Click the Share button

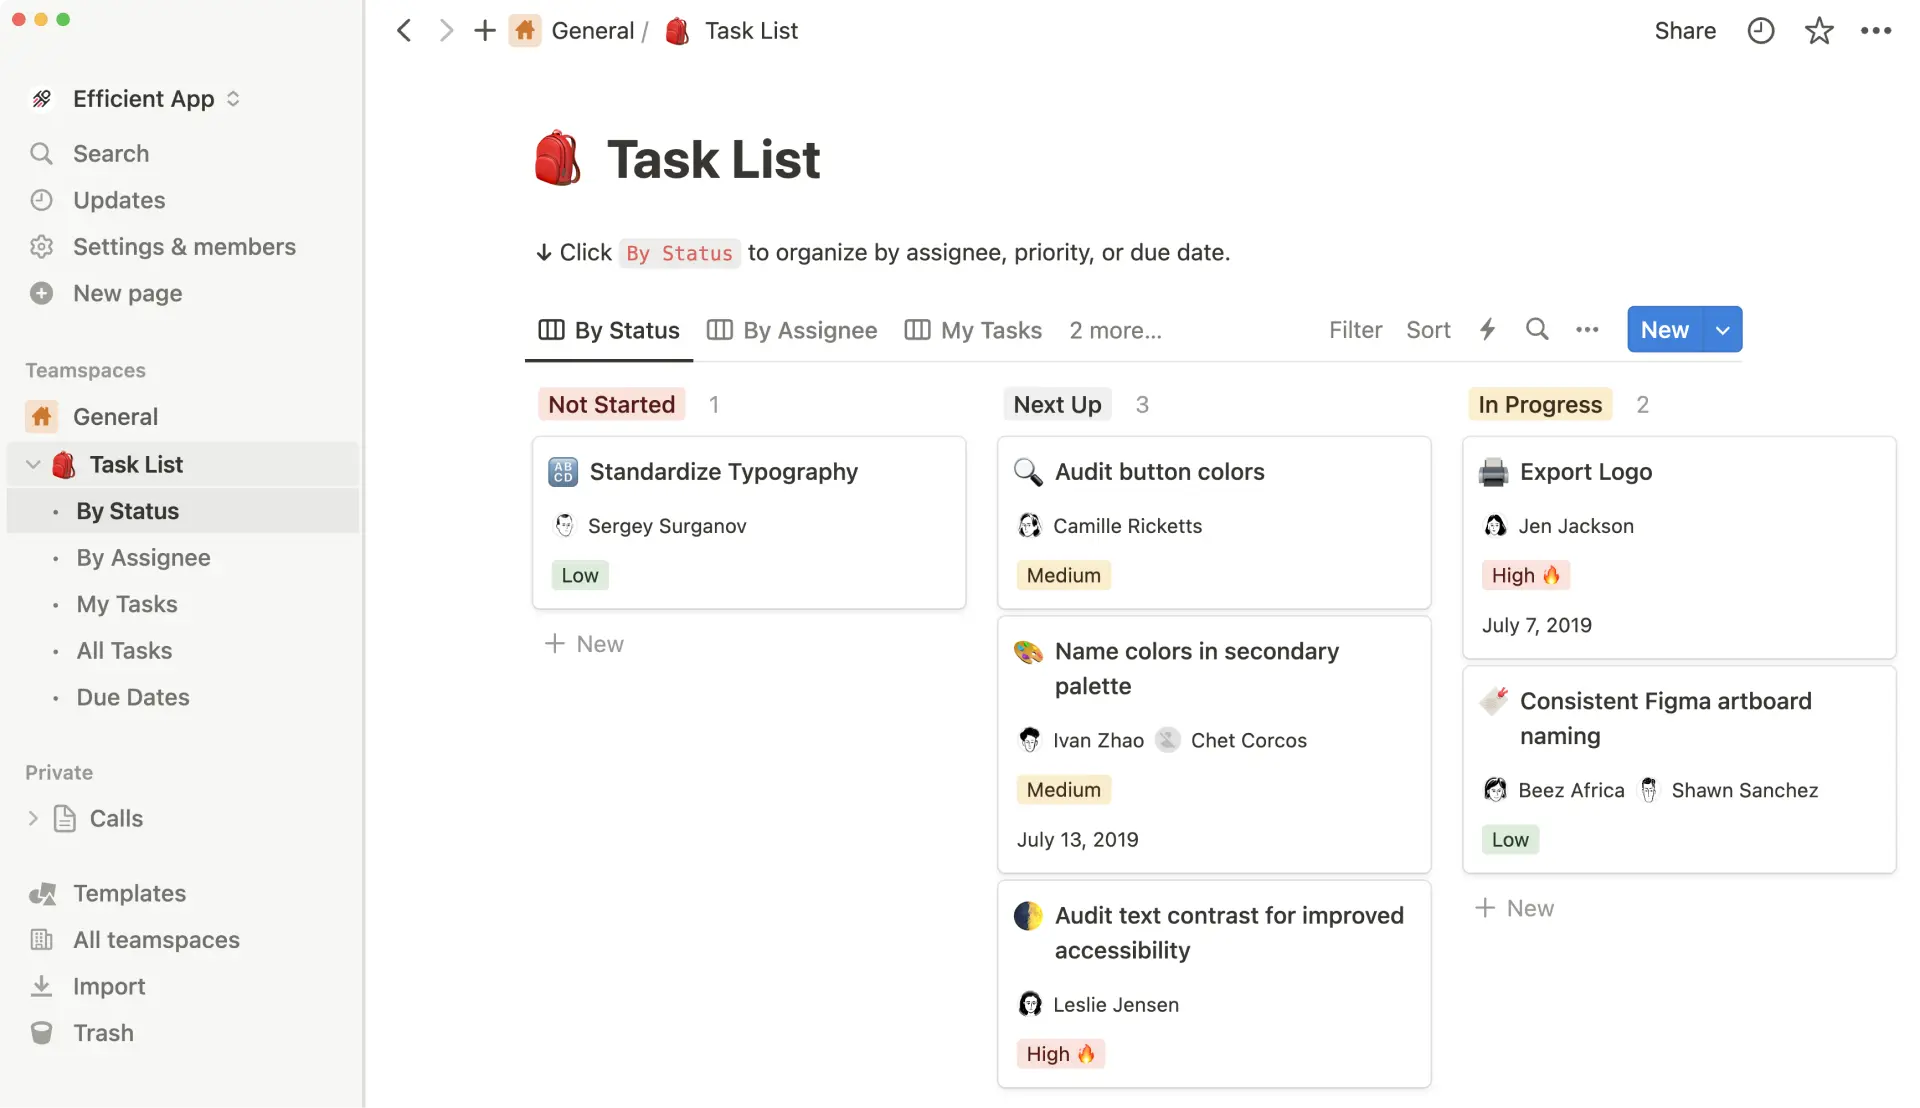pos(1685,31)
